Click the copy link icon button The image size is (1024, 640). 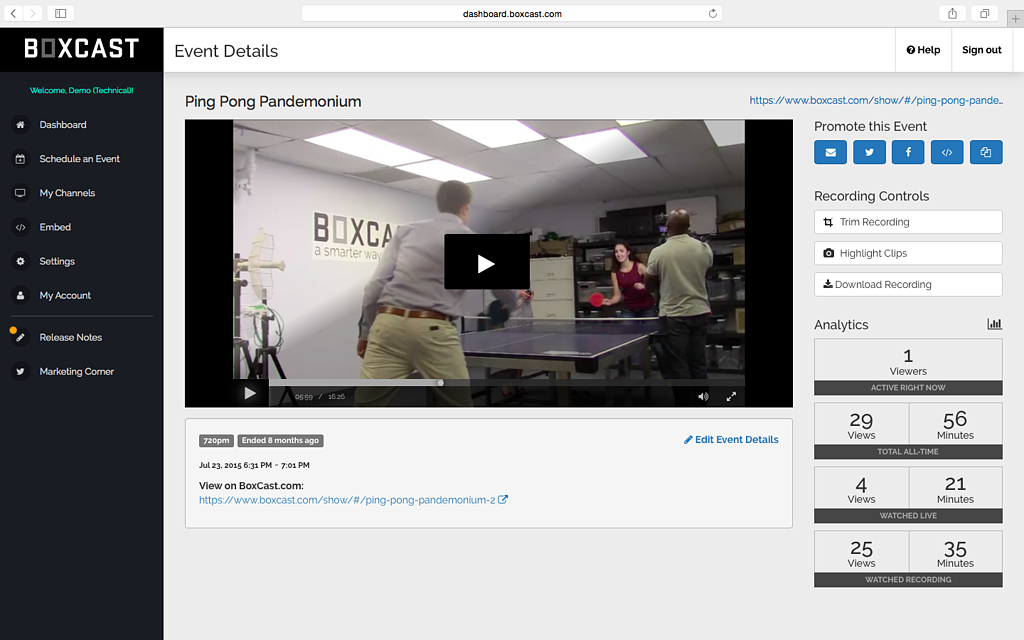986,152
